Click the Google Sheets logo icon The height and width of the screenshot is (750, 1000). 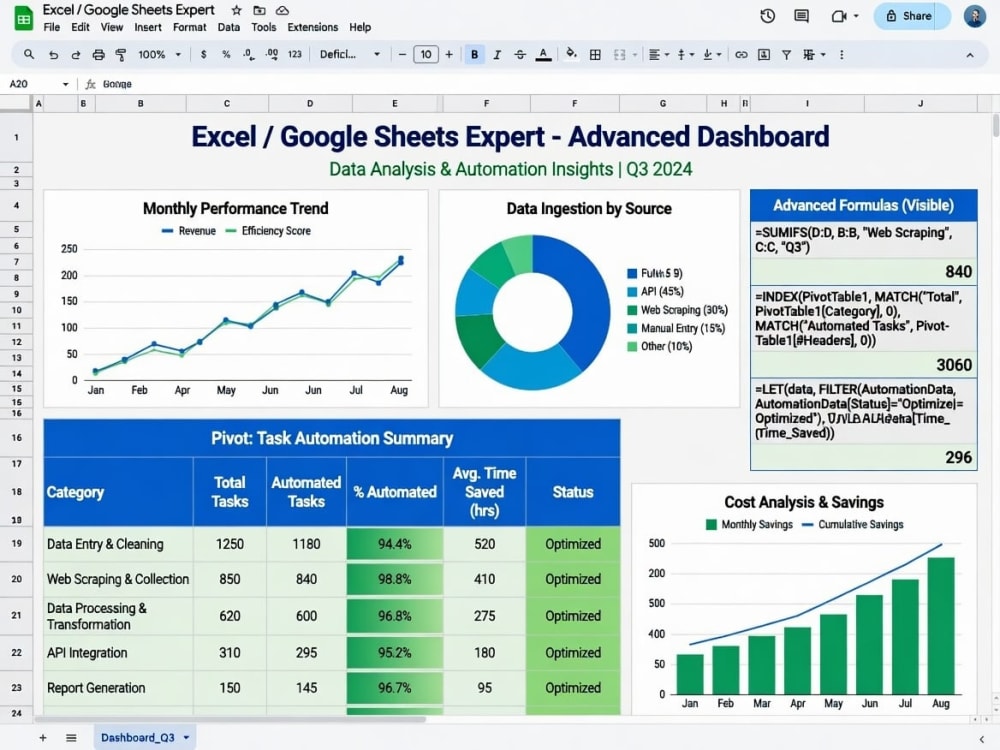point(24,17)
